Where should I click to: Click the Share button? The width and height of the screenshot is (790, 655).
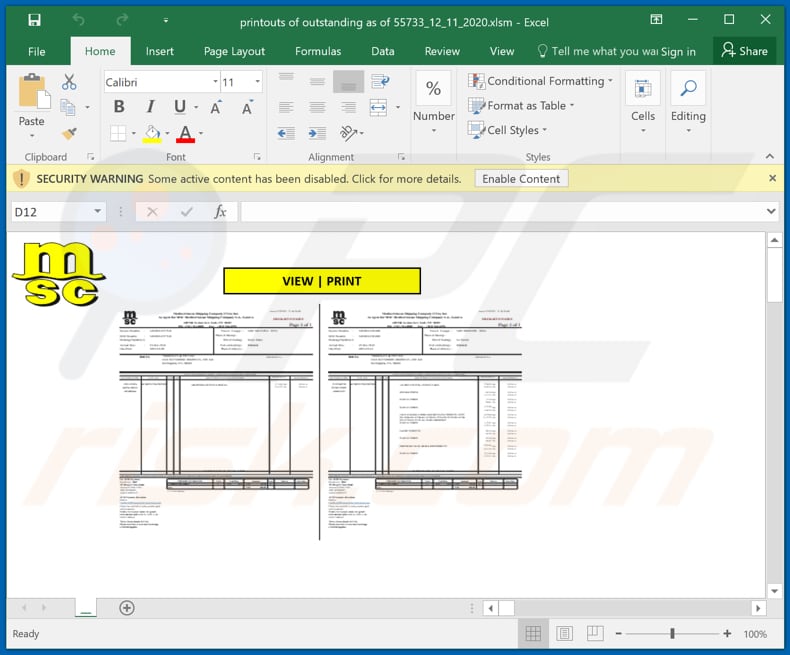click(x=744, y=51)
